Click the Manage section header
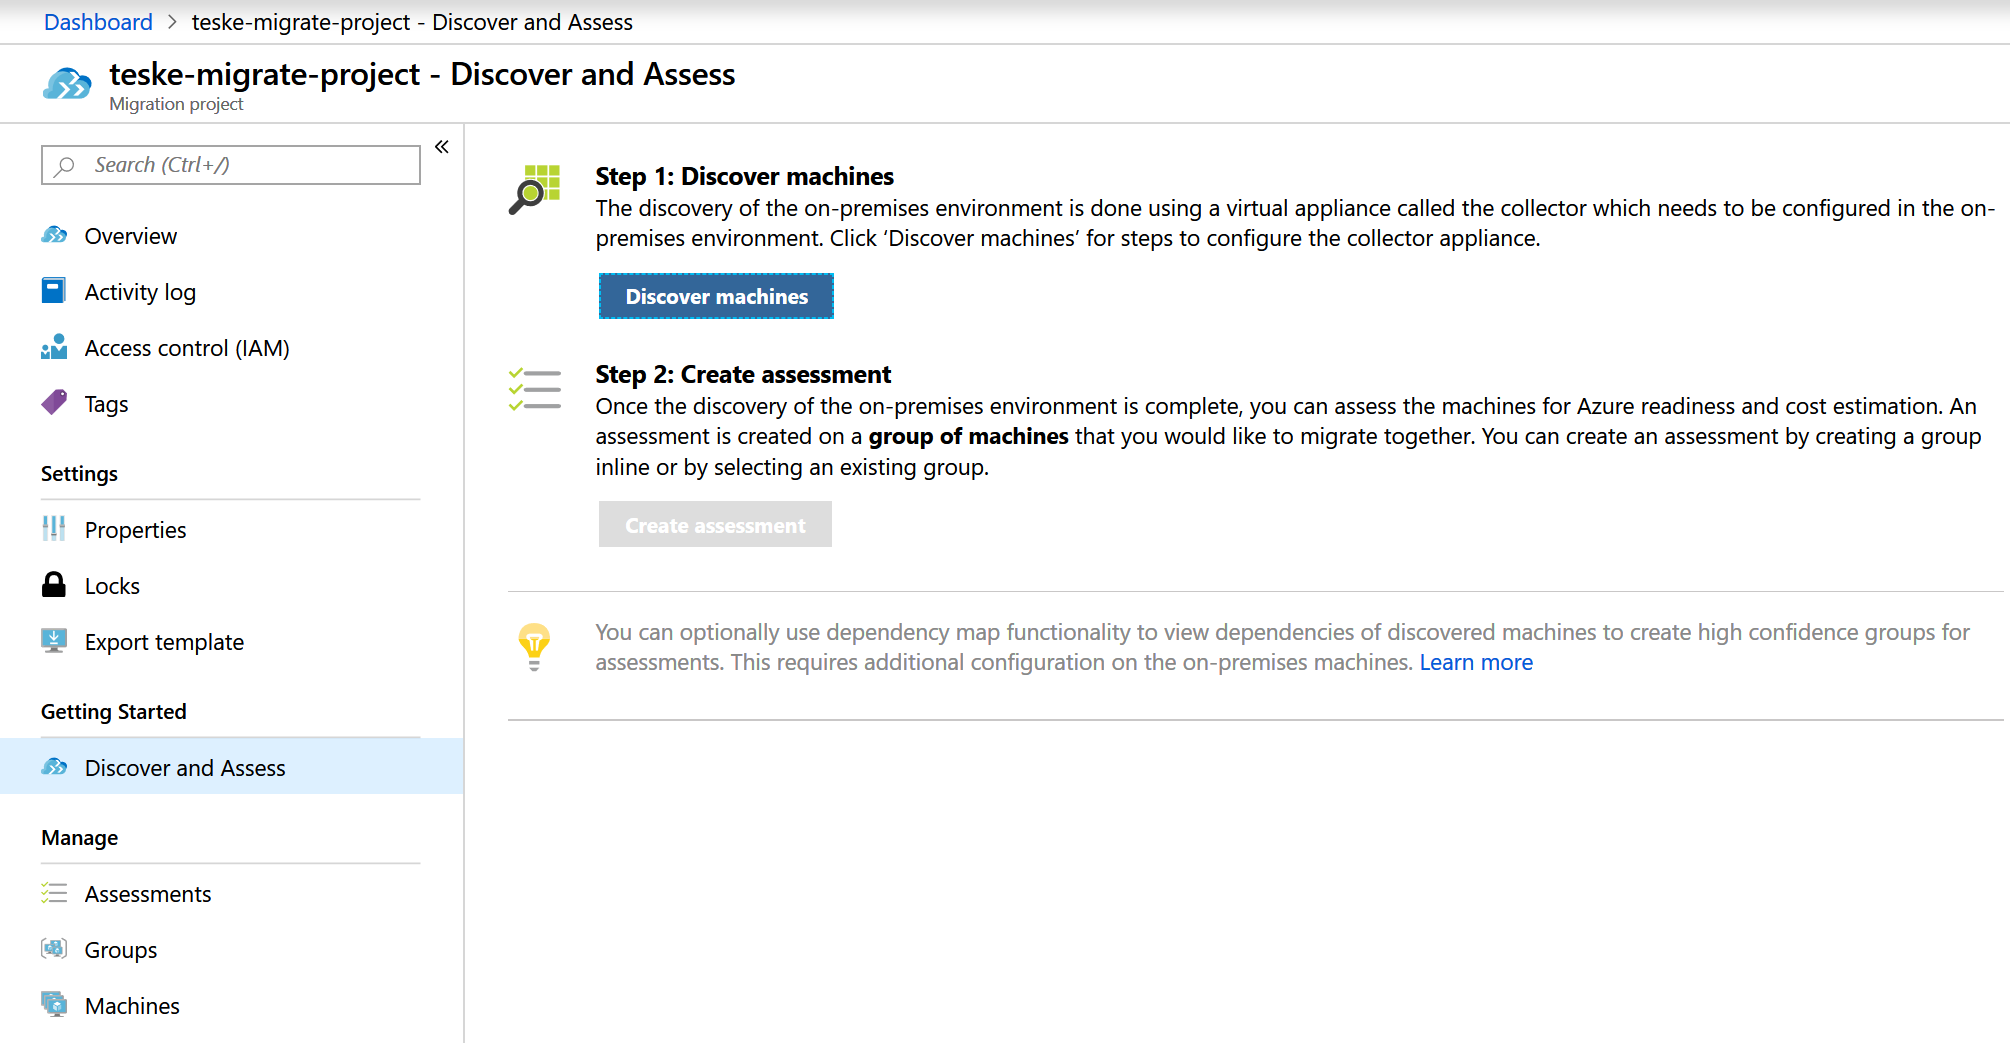Screen dimensions: 2010x1043 pyautogui.click(x=80, y=838)
